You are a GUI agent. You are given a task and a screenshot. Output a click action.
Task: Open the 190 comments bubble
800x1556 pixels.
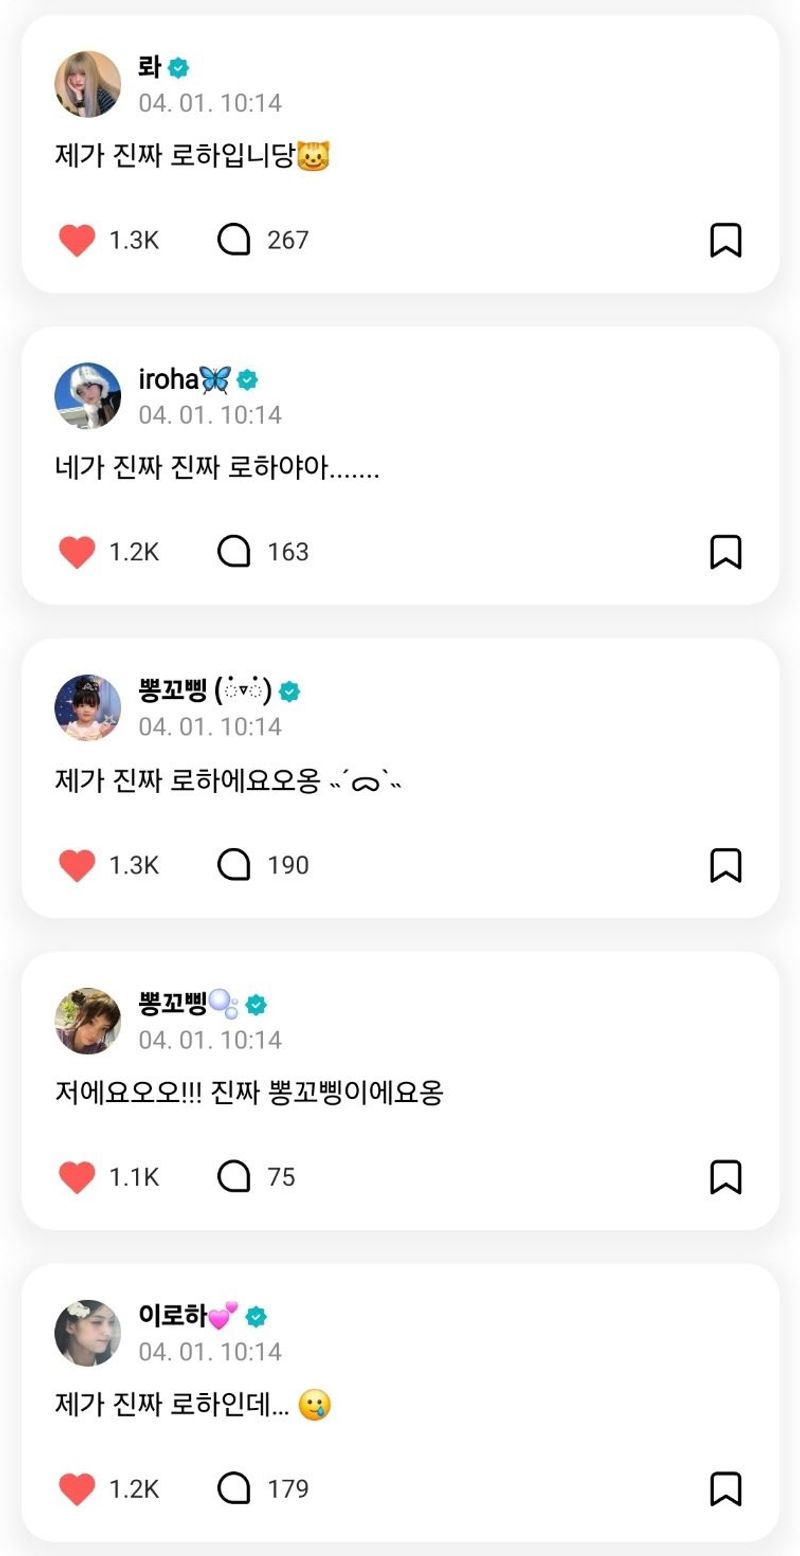(x=234, y=865)
